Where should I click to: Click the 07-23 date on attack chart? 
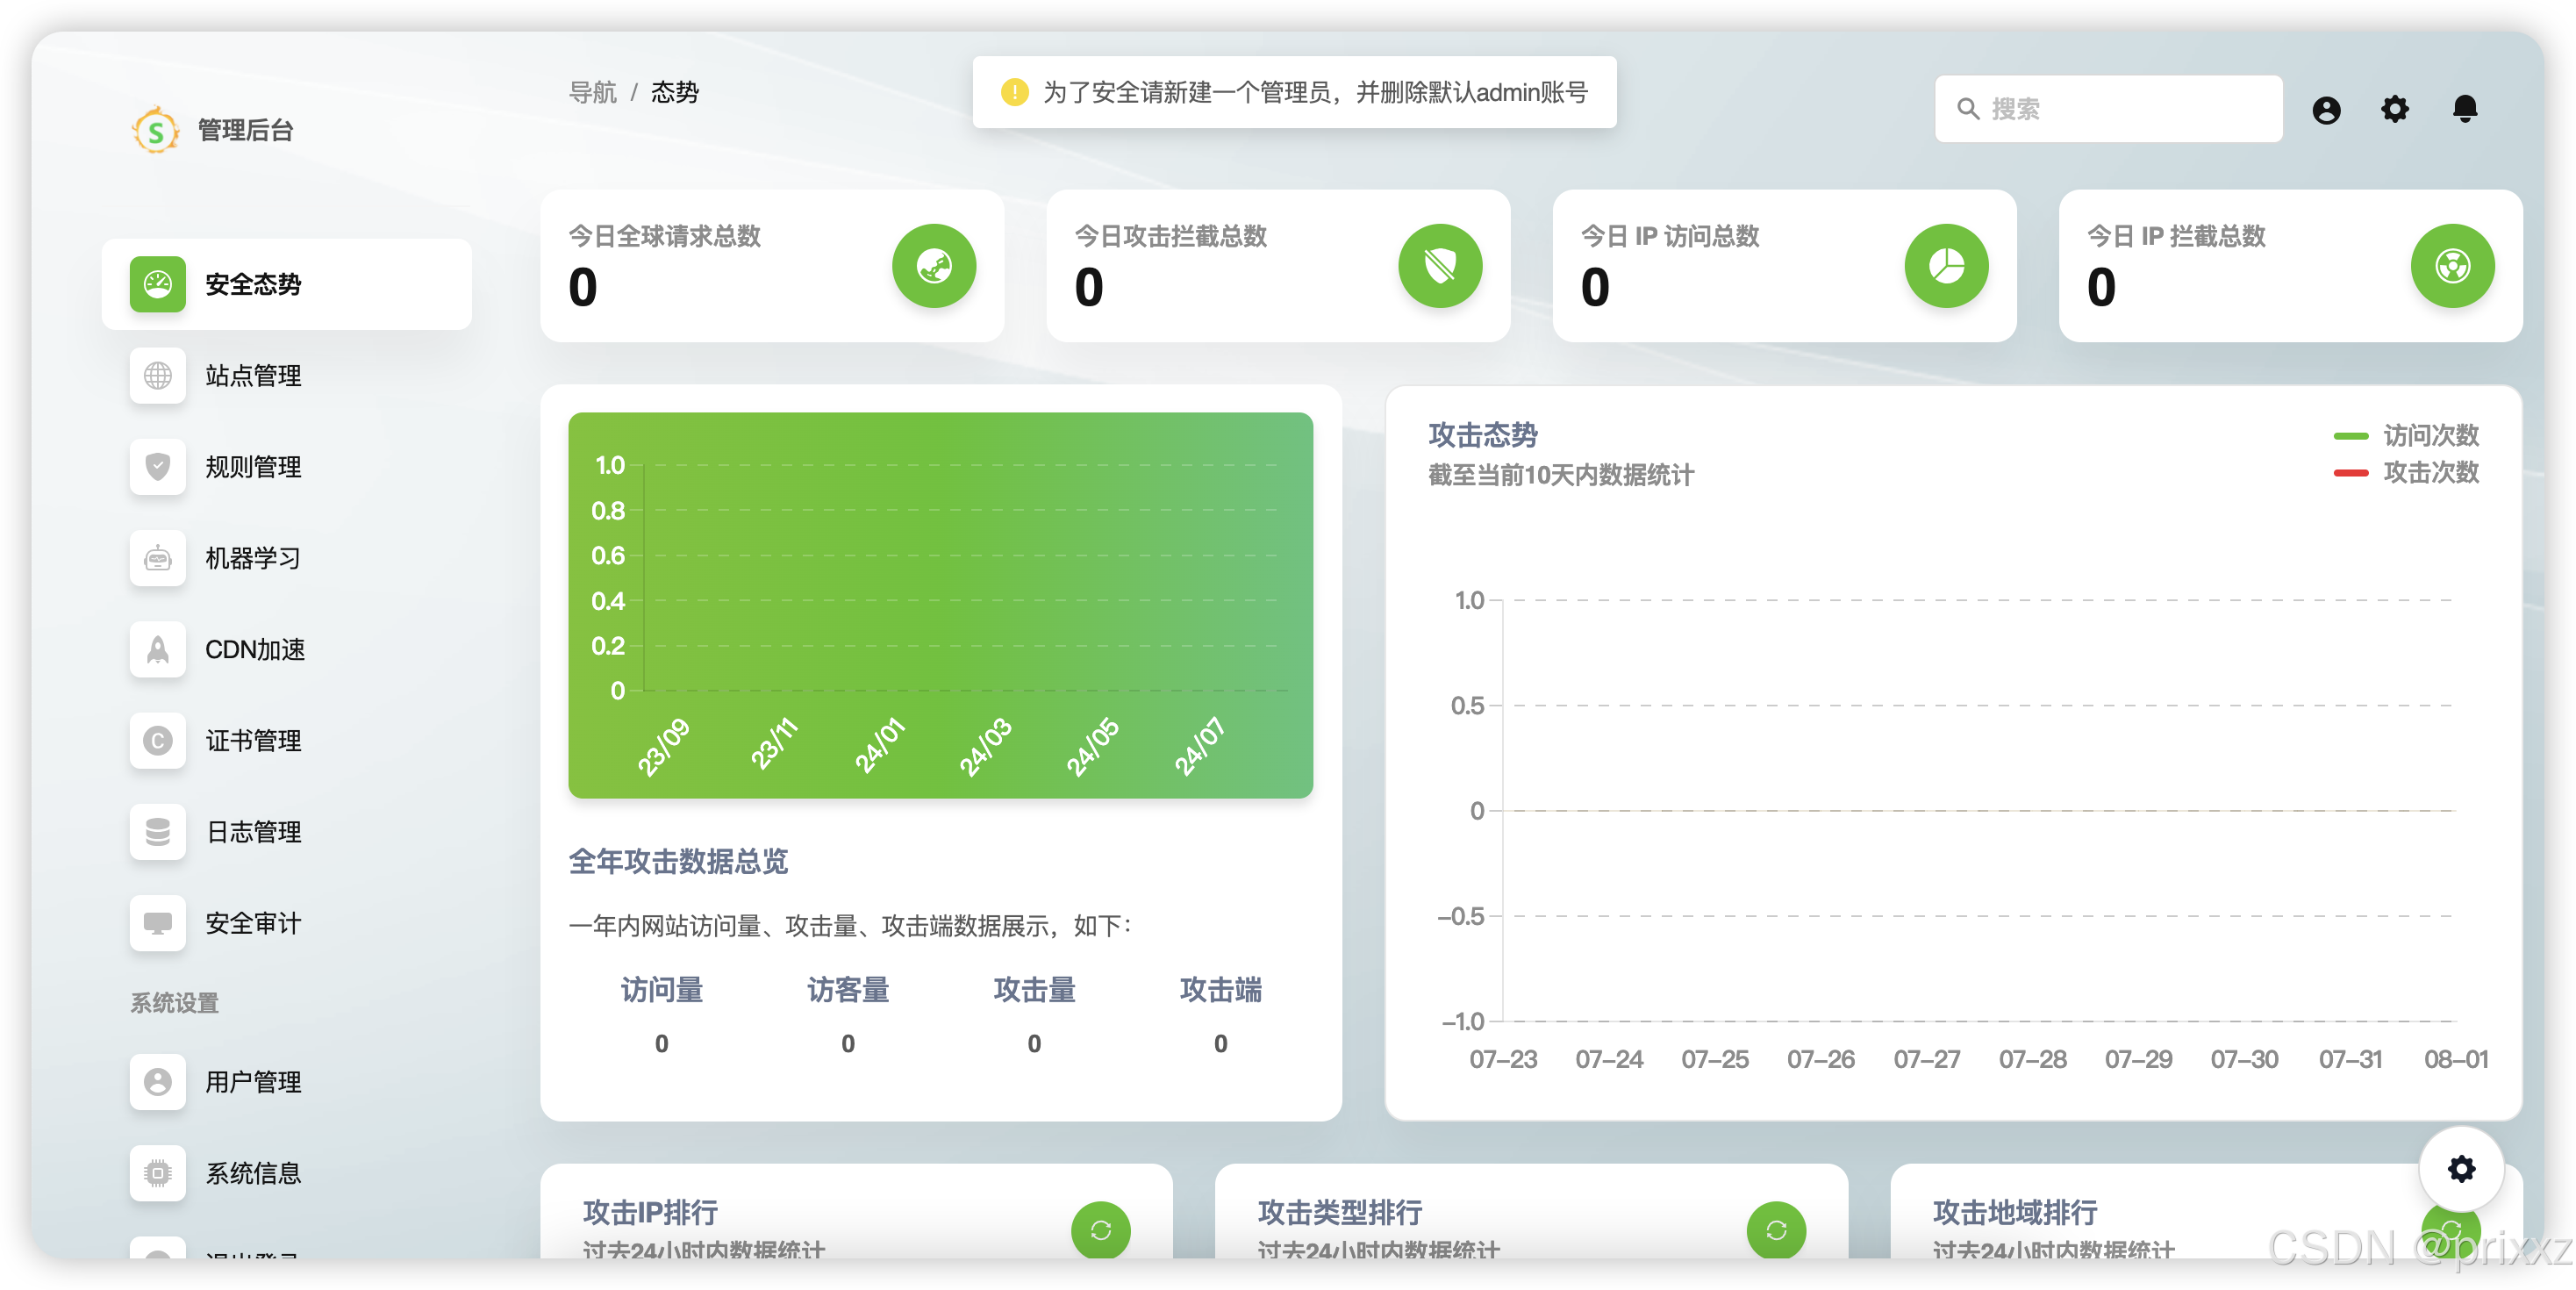(x=1503, y=1059)
